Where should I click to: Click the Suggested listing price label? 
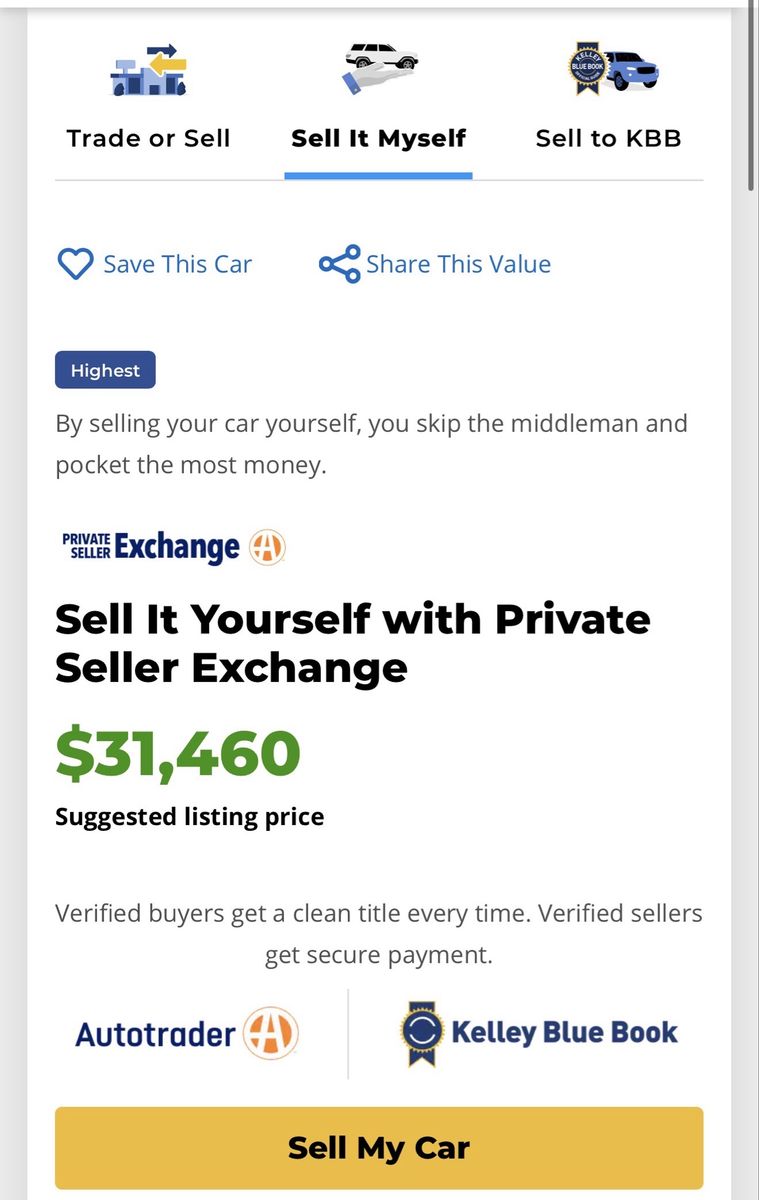tap(190, 817)
